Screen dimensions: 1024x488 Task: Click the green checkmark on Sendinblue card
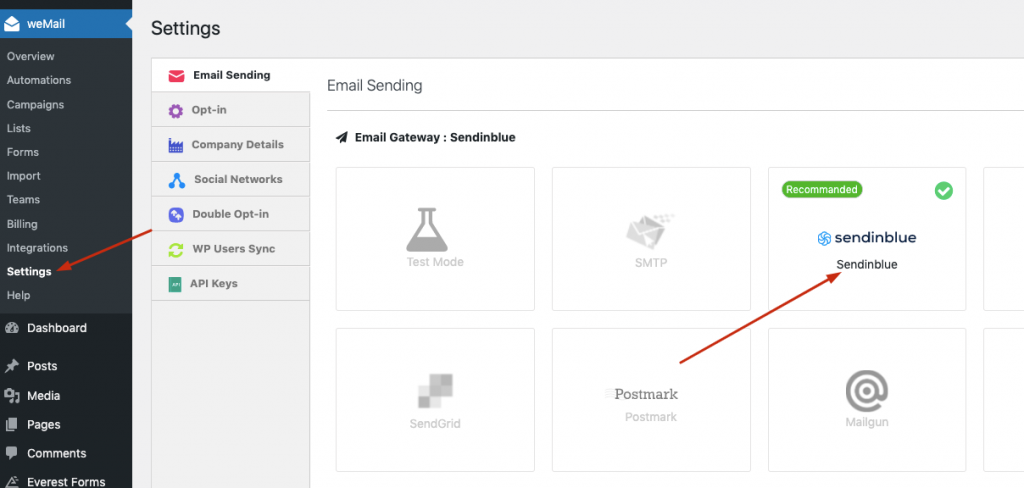pos(944,191)
